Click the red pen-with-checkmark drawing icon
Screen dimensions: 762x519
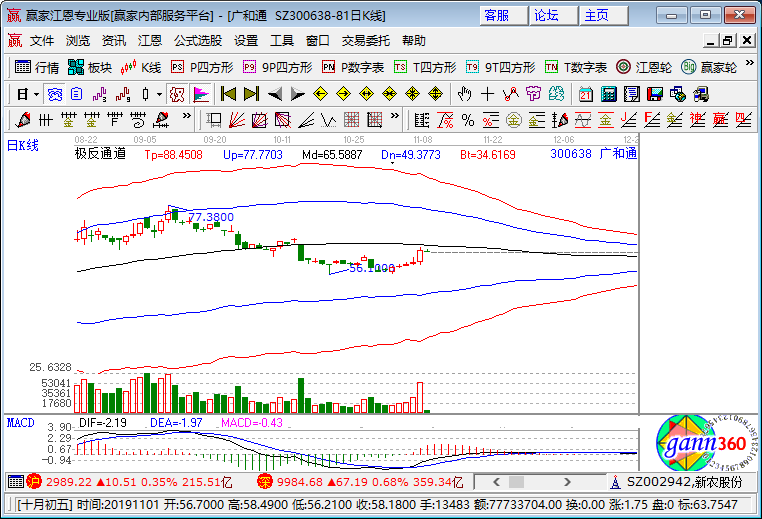pos(23,120)
